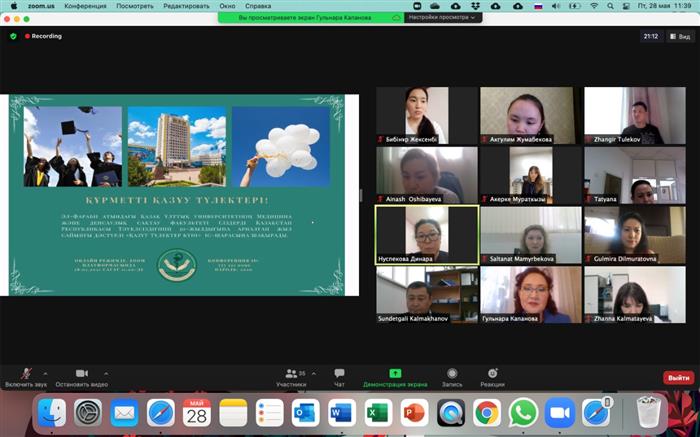The height and width of the screenshot is (437, 700).
Task: Click the green Демонстрация экрана share icon
Action: coord(395,374)
